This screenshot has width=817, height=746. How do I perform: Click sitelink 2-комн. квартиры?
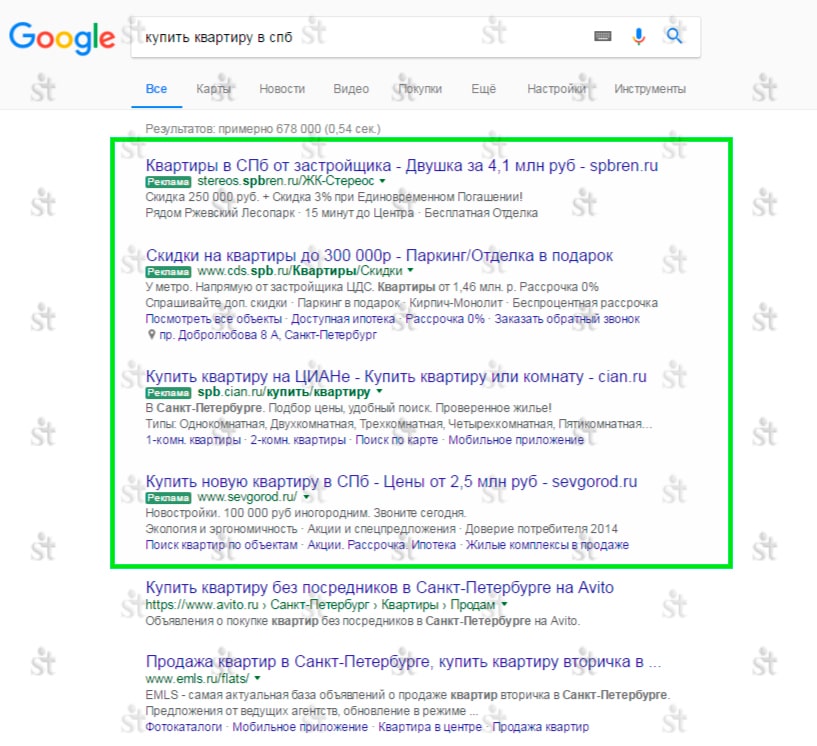[298, 440]
